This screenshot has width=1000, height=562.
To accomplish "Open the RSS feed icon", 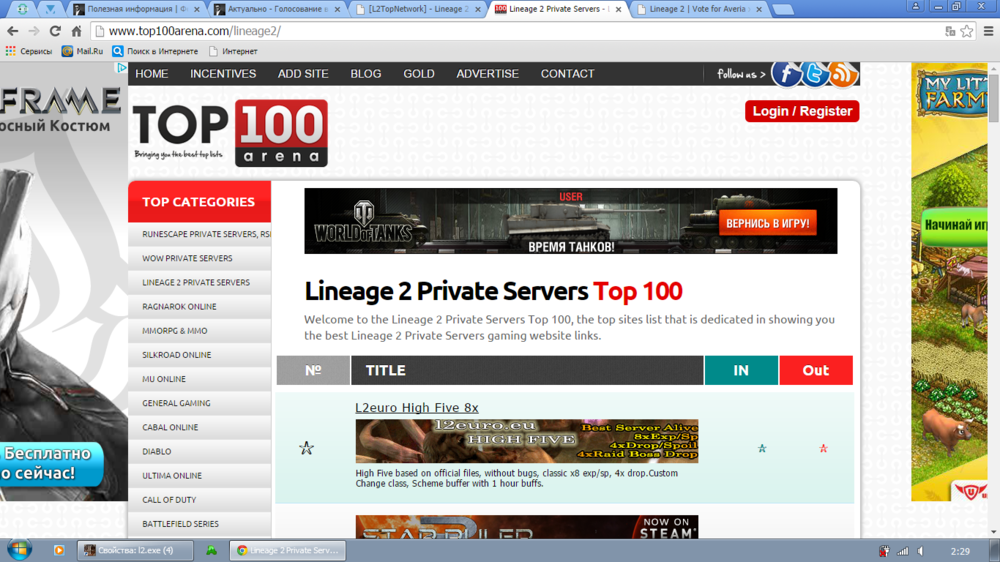I will tap(843, 74).
